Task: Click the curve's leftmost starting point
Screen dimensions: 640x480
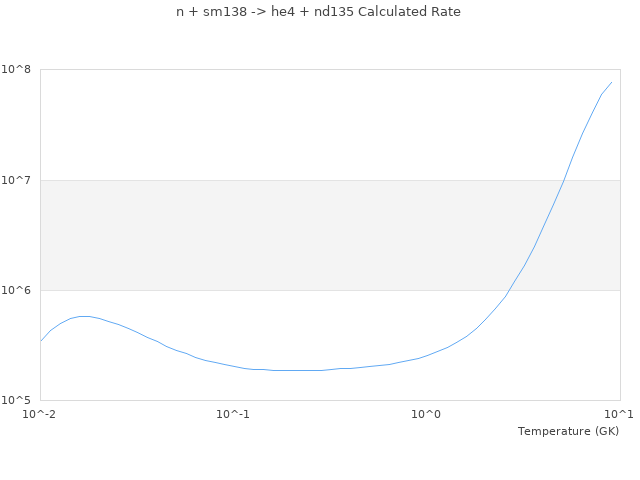Action: [x=40, y=342]
